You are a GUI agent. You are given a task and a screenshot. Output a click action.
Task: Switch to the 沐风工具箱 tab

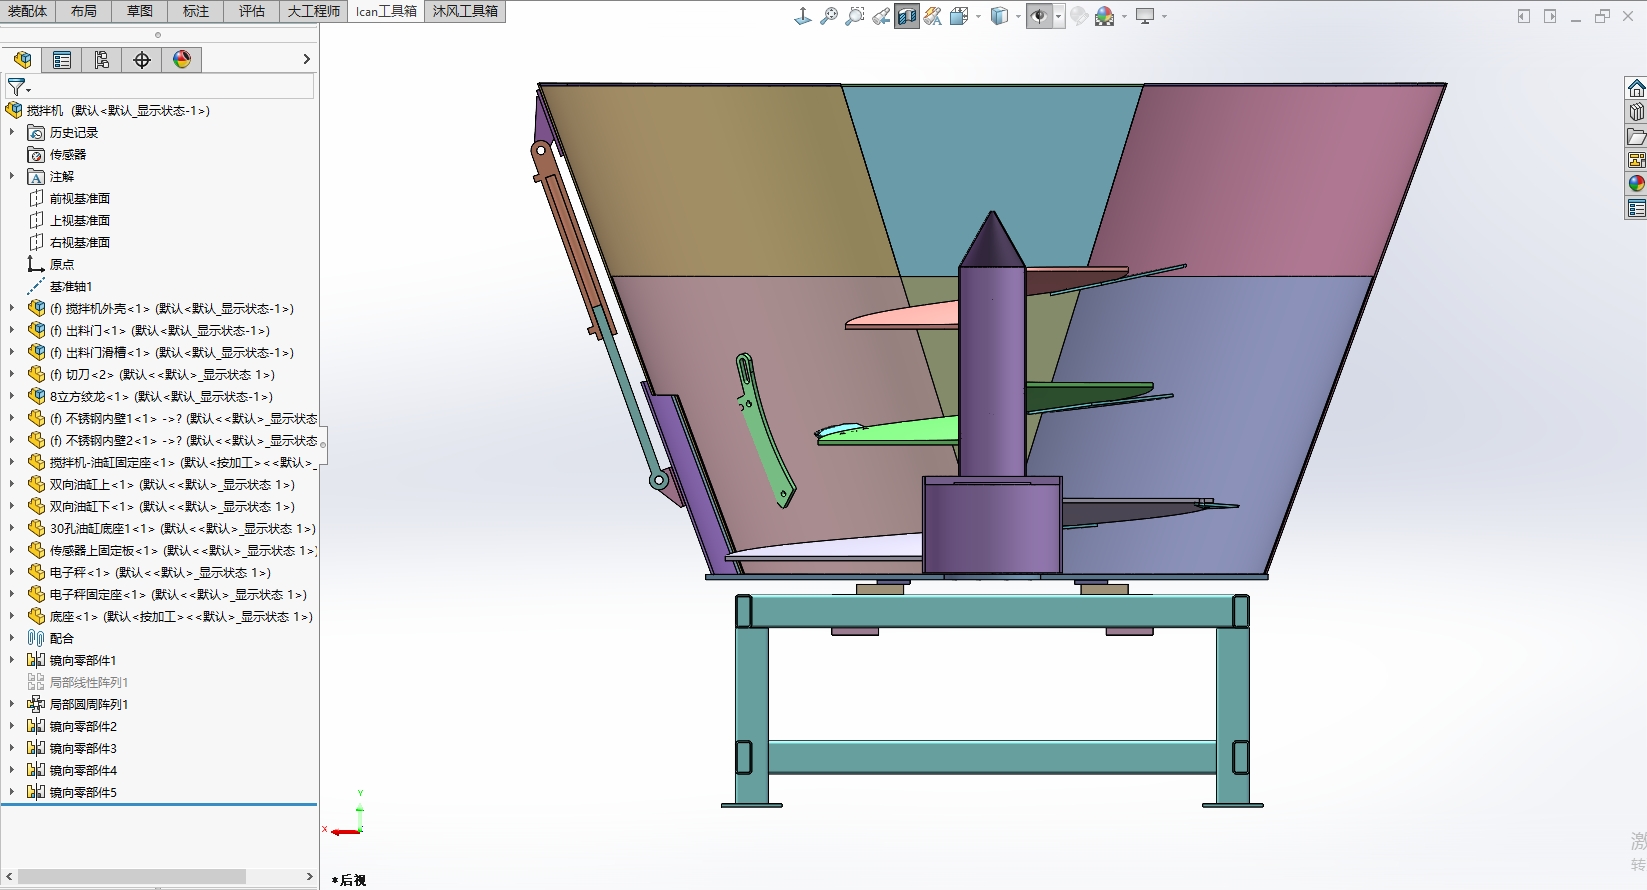pyautogui.click(x=465, y=11)
